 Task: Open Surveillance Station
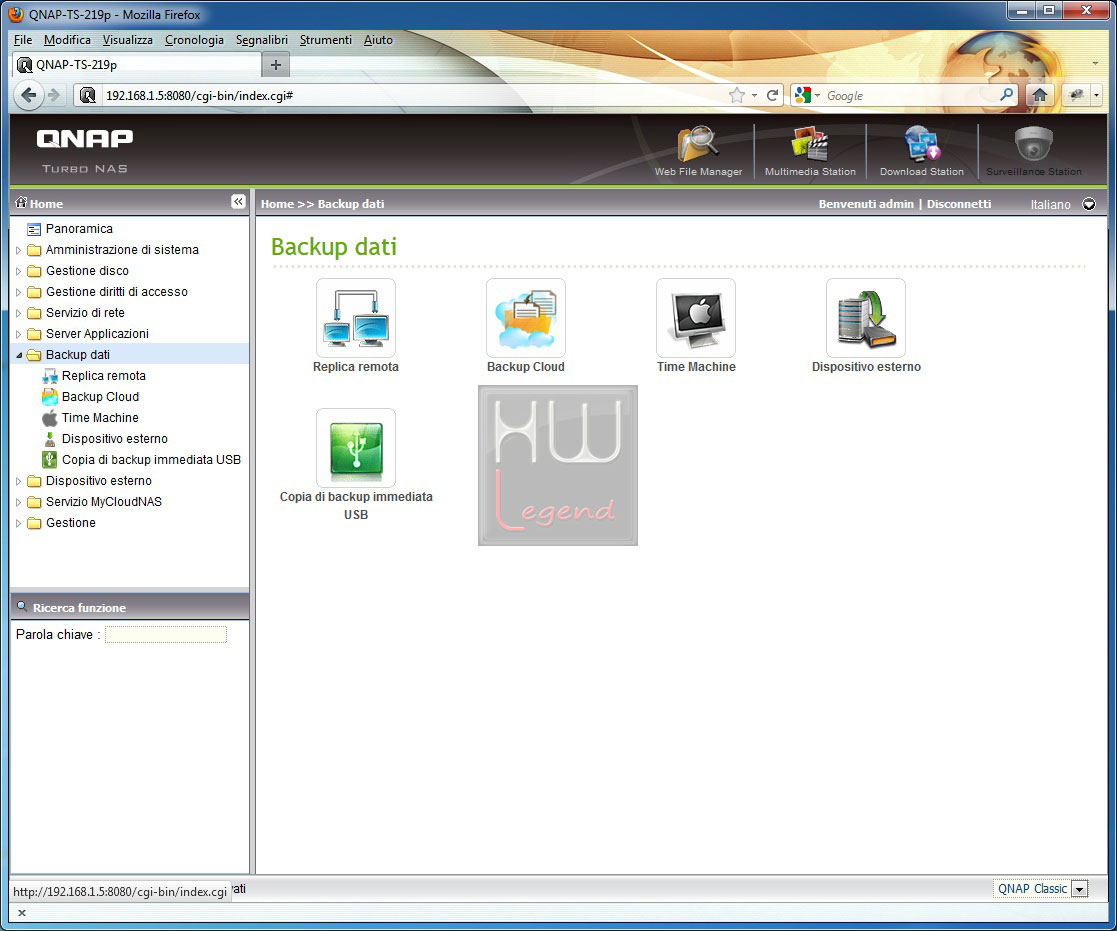pyautogui.click(x=1034, y=150)
